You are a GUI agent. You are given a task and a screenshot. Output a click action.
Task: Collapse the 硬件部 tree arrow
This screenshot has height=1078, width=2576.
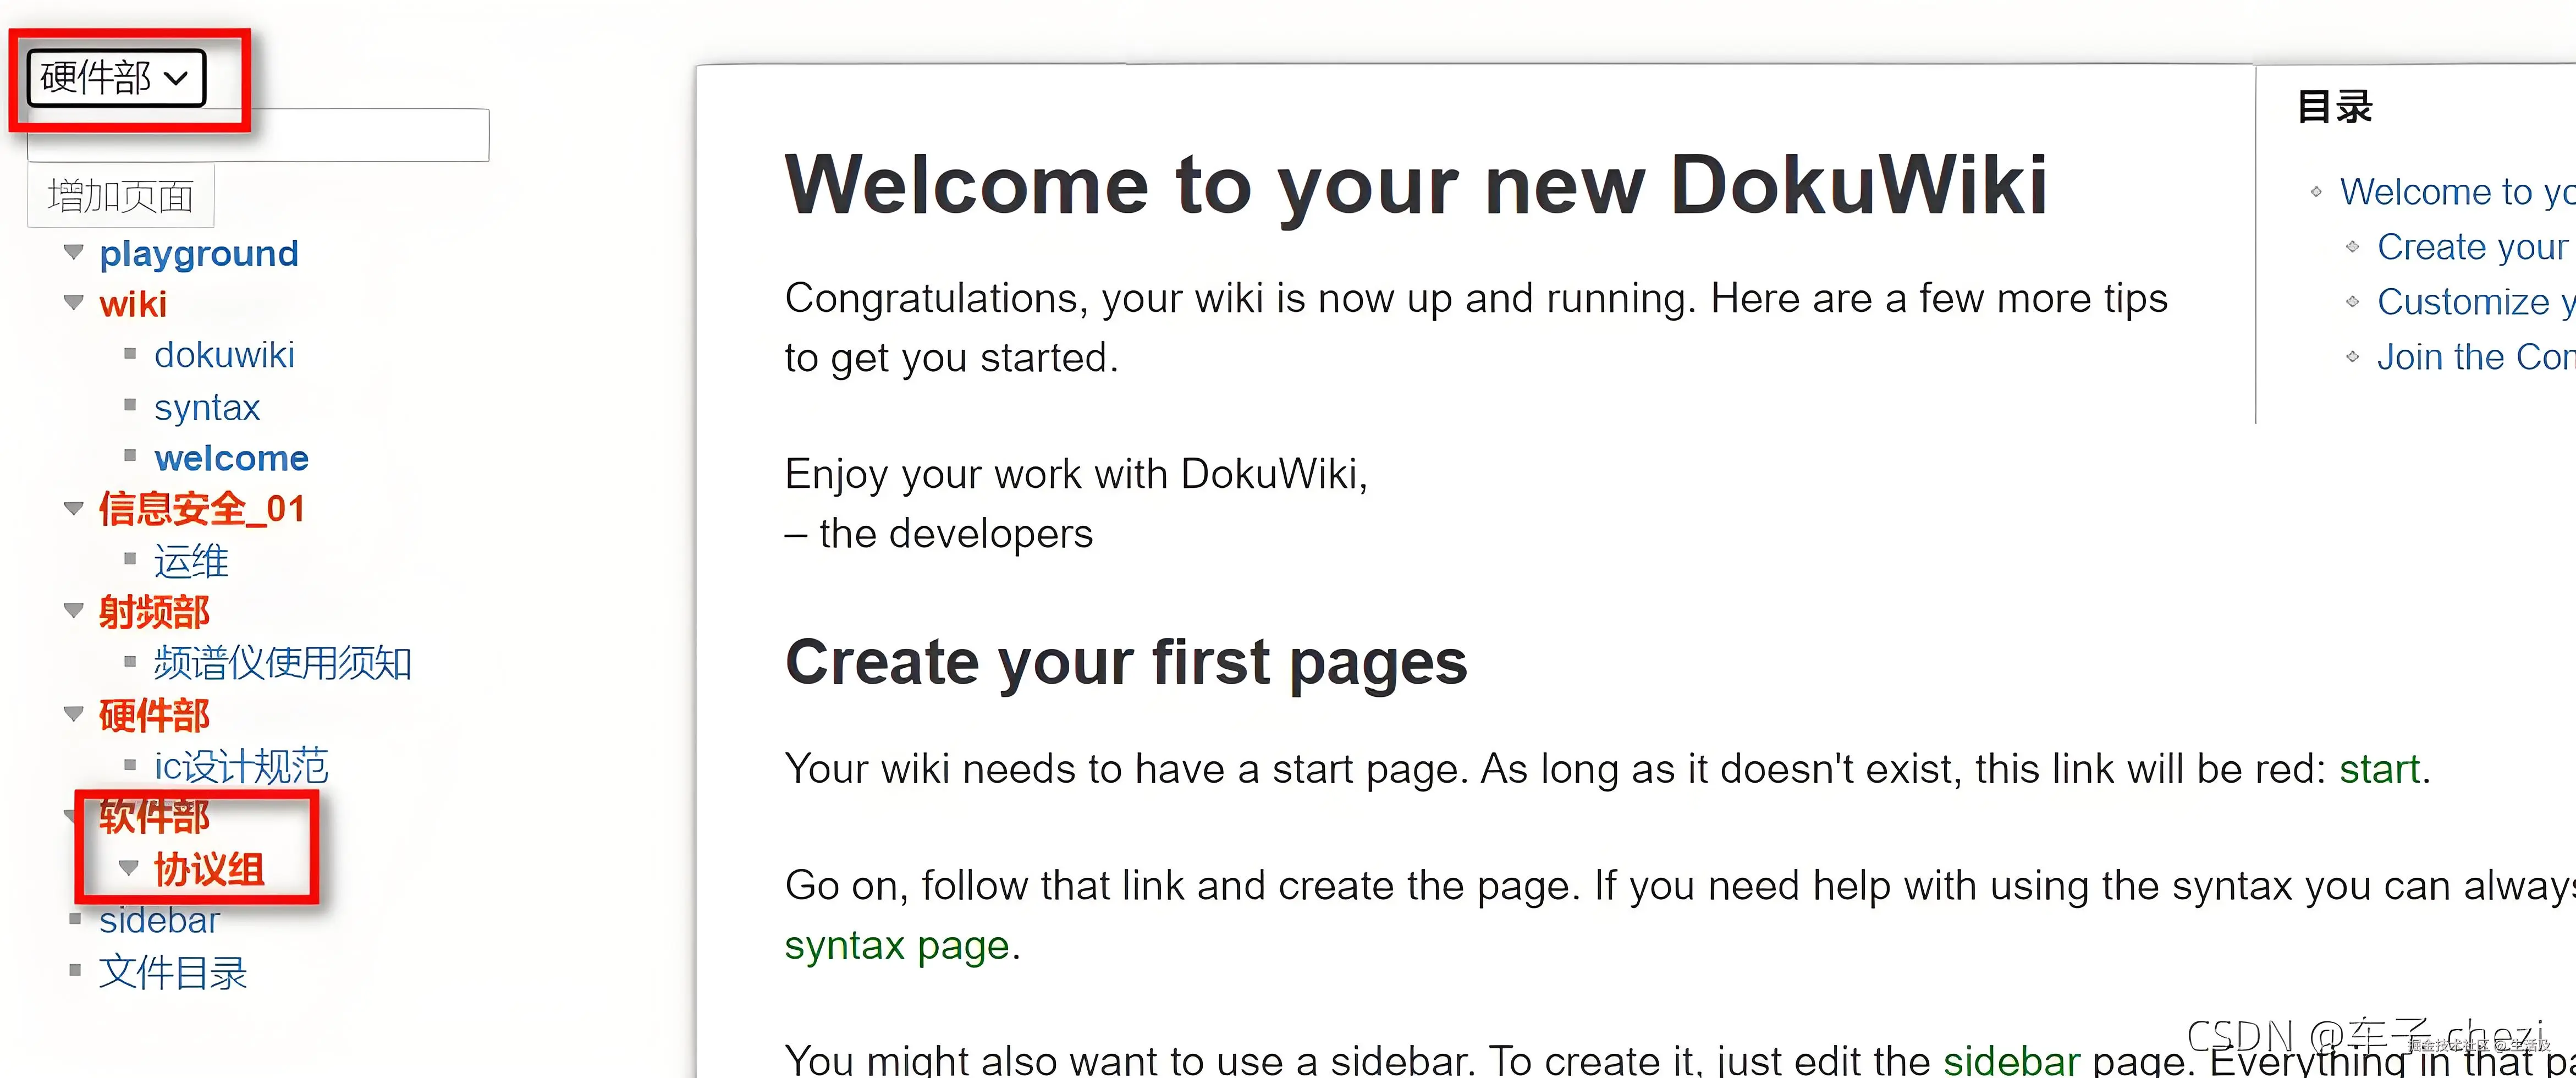[73, 713]
